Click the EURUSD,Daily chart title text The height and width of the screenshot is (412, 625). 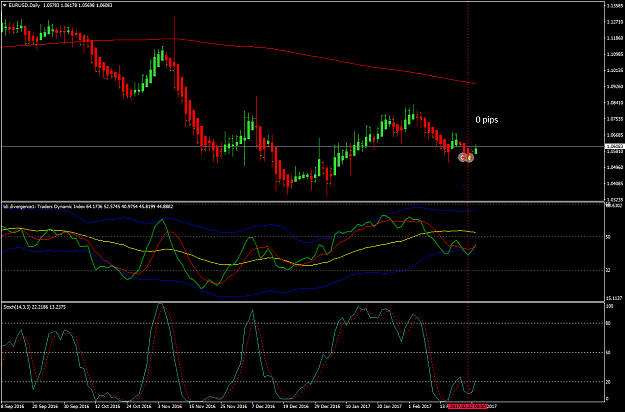pyautogui.click(x=24, y=5)
